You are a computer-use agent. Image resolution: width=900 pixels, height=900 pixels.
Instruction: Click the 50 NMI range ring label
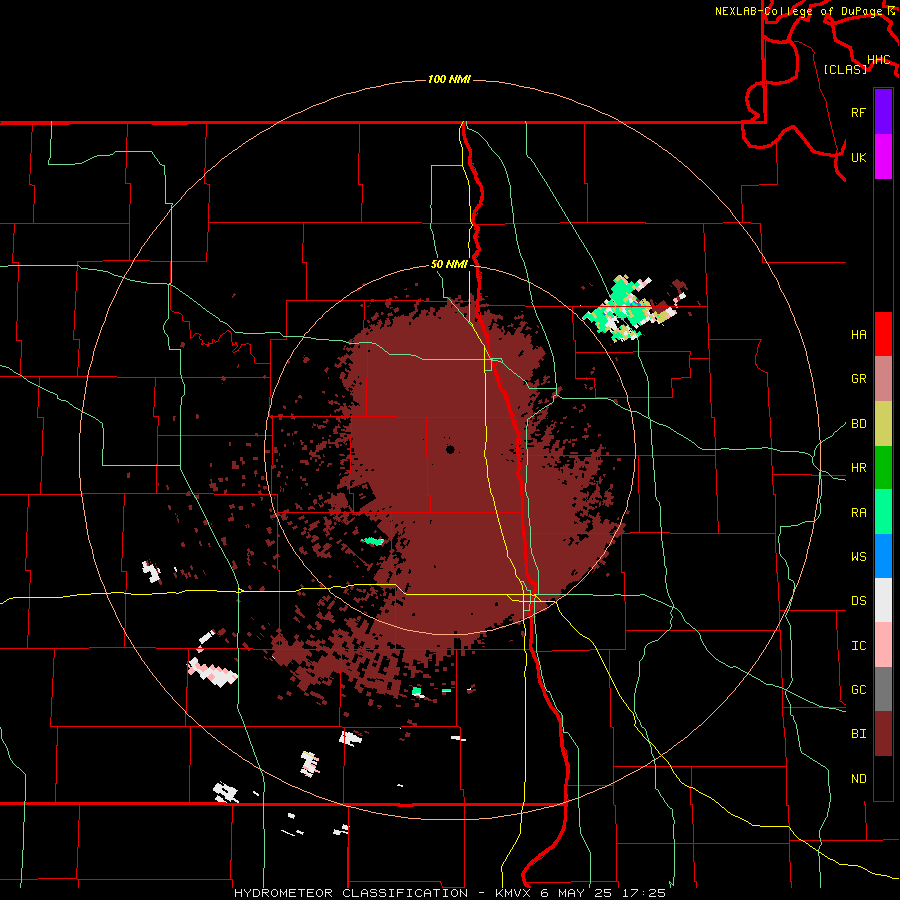coord(449,264)
